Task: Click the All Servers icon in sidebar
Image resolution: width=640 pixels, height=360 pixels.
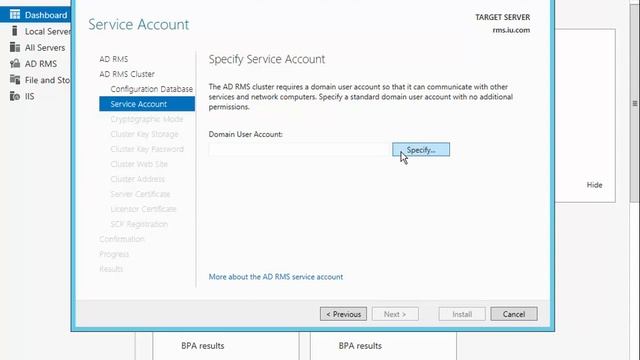Action: (15, 47)
